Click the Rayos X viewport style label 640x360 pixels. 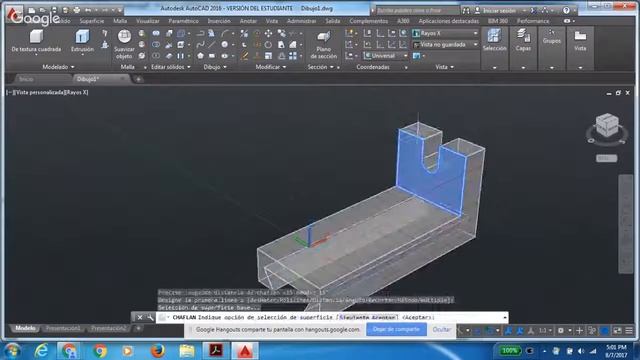pyautogui.click(x=77, y=92)
